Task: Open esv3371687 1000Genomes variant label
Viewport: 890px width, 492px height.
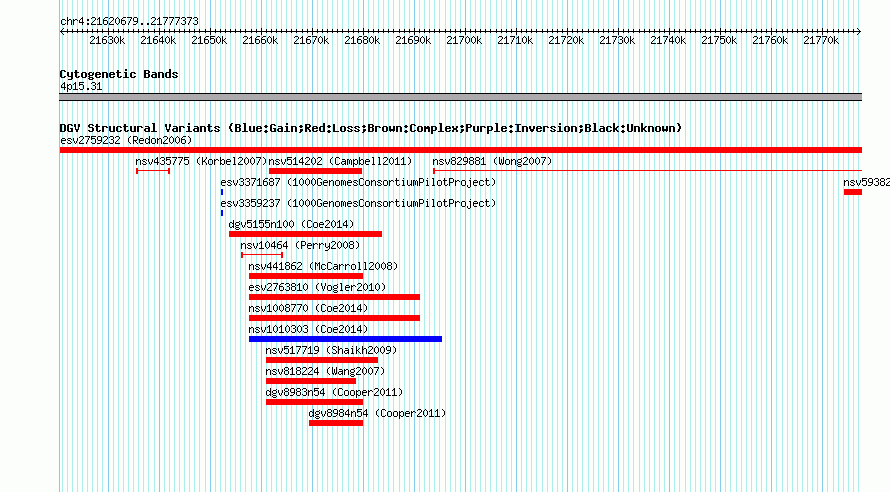Action: pos(358,182)
